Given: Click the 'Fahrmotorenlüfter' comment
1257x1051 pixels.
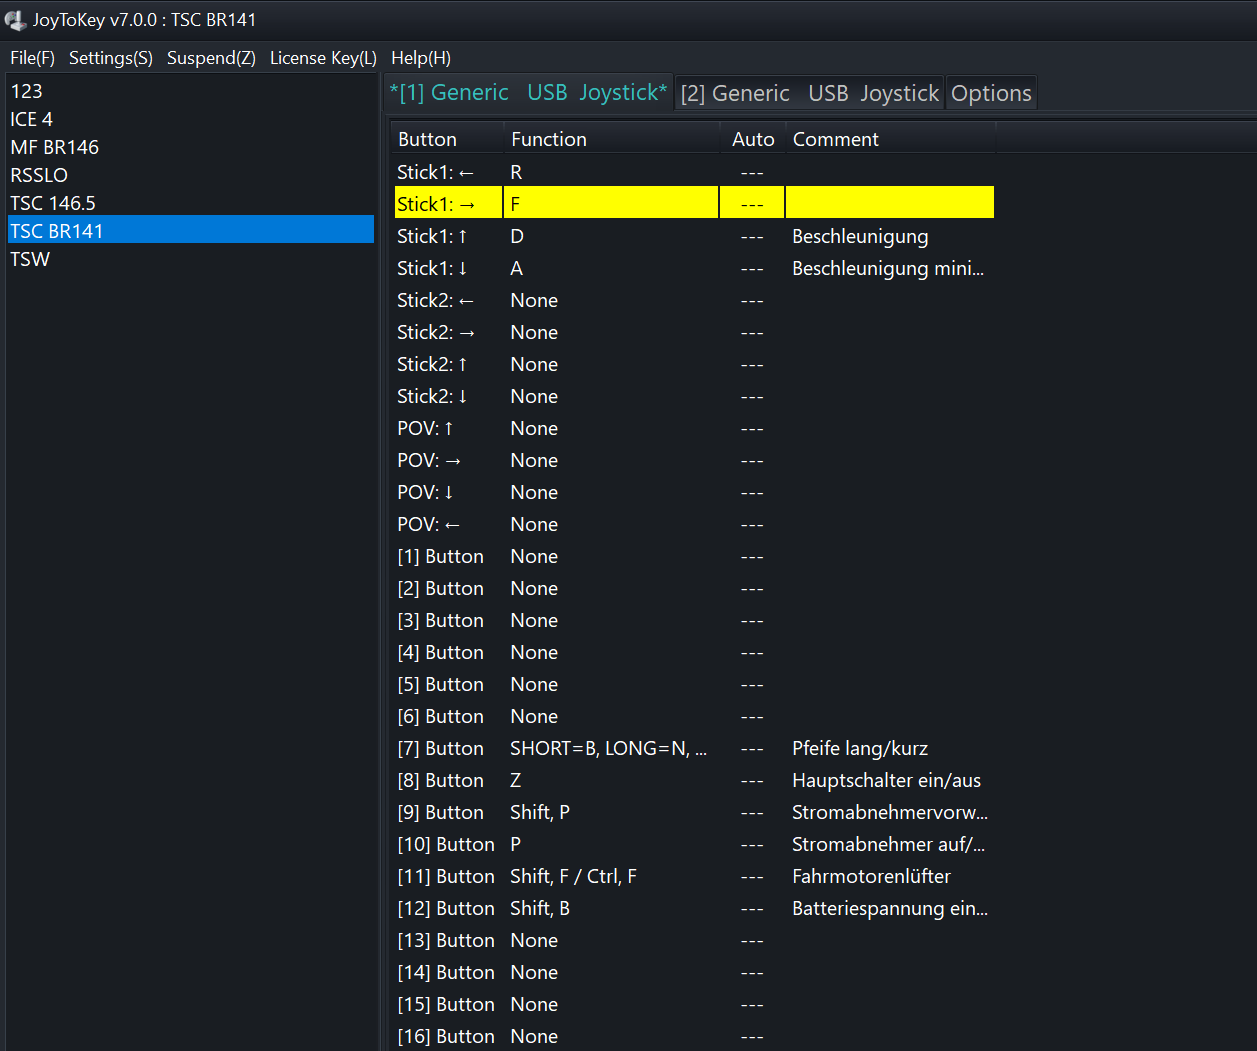Looking at the screenshot, I should (871, 876).
